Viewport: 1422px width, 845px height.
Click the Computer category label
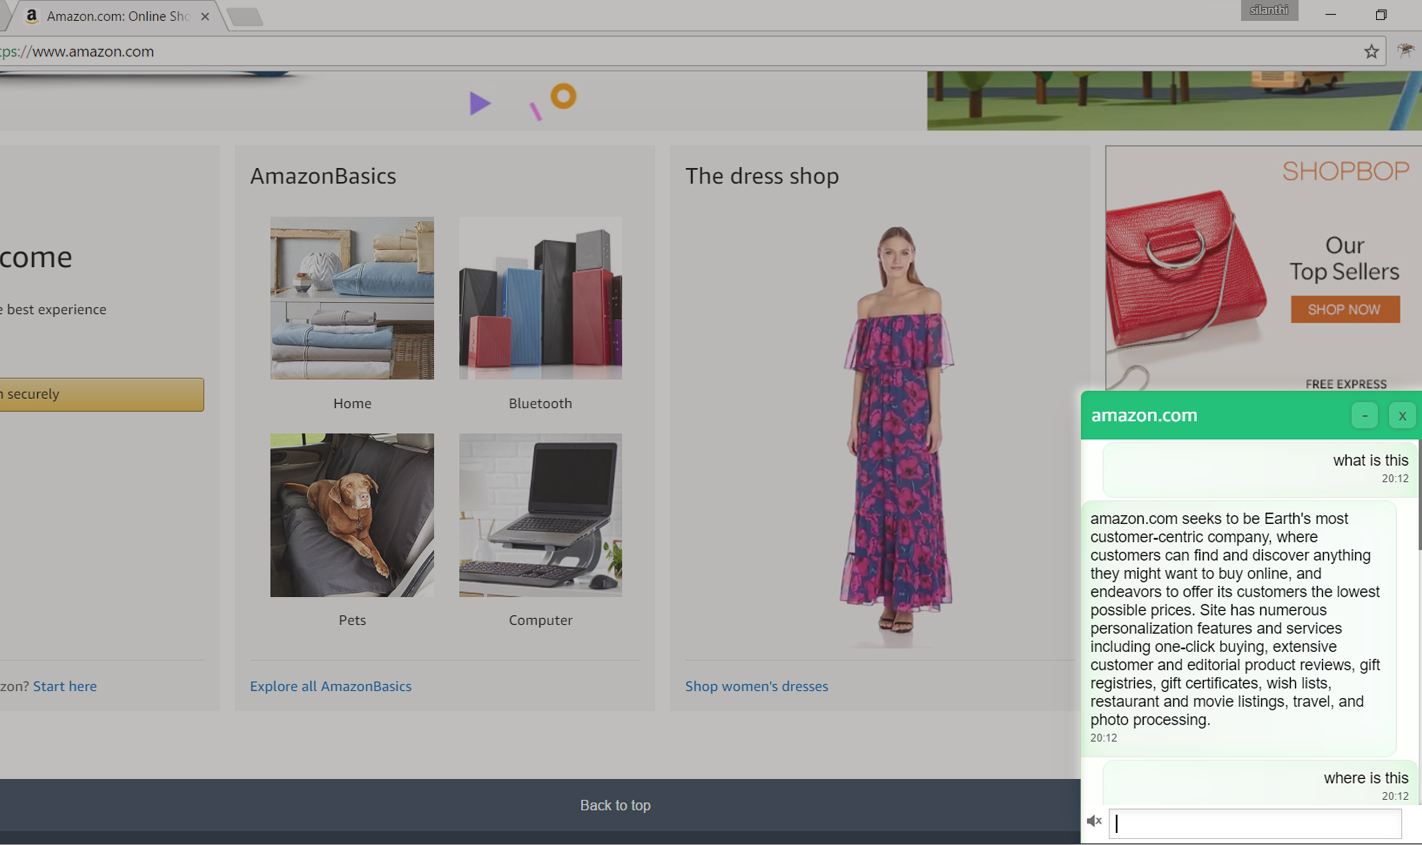click(x=540, y=620)
